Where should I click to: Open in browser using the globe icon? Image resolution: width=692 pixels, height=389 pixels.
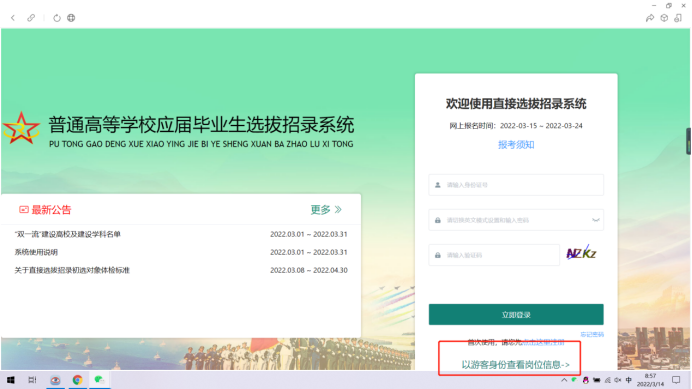(71, 18)
